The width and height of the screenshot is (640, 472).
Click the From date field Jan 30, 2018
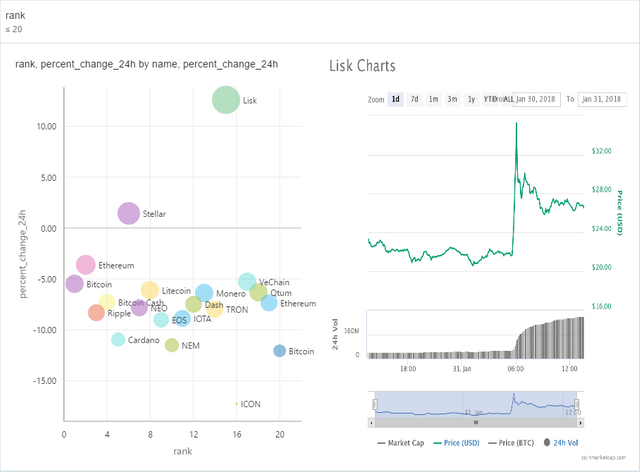click(536, 99)
